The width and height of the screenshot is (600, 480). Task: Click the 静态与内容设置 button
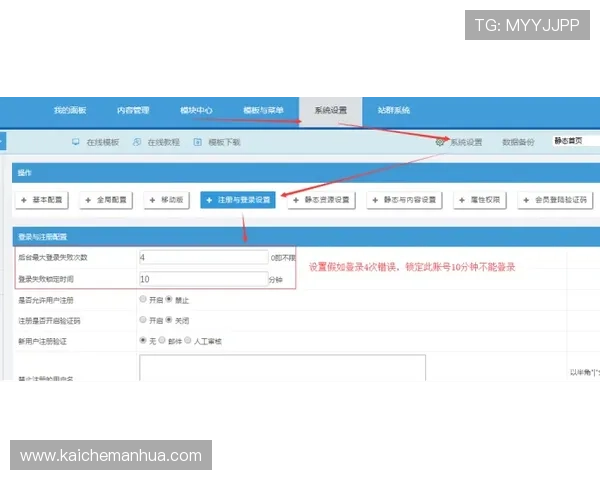(404, 200)
